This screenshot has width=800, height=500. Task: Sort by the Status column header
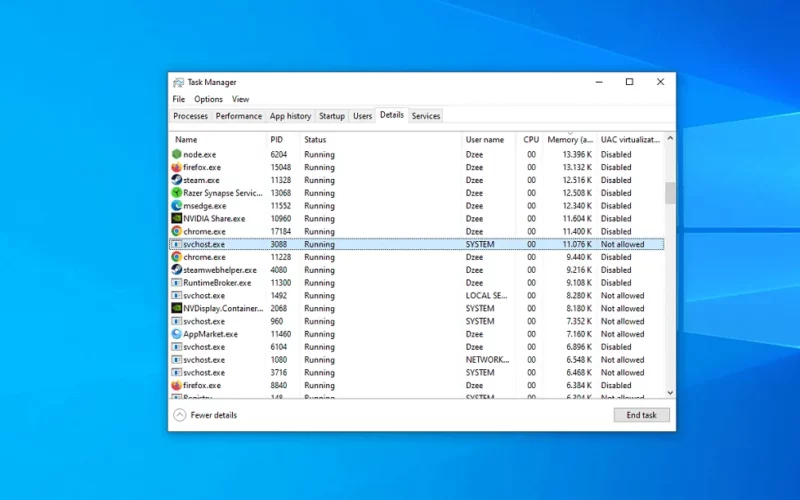pos(381,139)
